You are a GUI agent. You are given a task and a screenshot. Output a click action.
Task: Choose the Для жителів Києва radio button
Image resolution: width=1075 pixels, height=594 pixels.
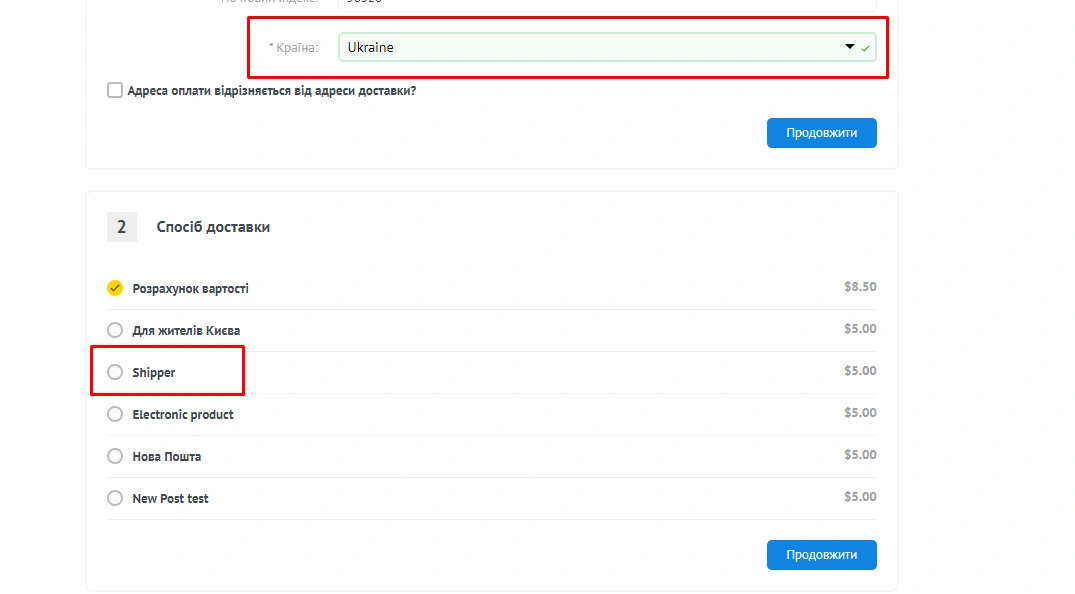click(x=115, y=330)
